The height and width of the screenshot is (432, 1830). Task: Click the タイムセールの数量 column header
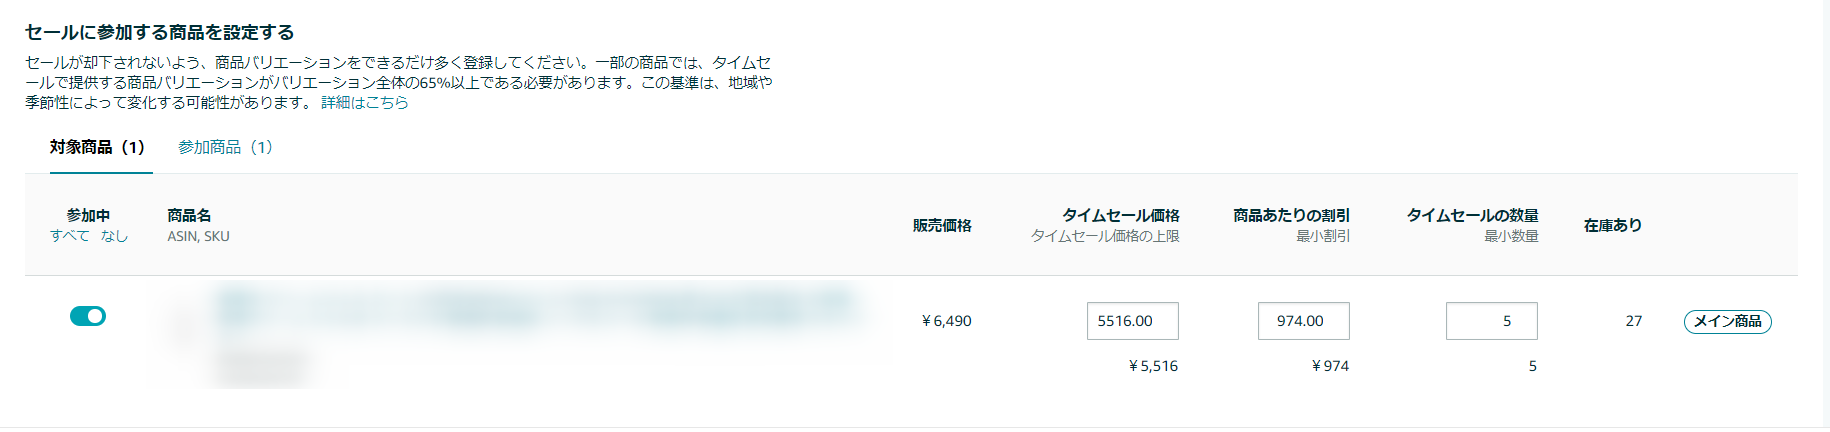tap(1473, 215)
